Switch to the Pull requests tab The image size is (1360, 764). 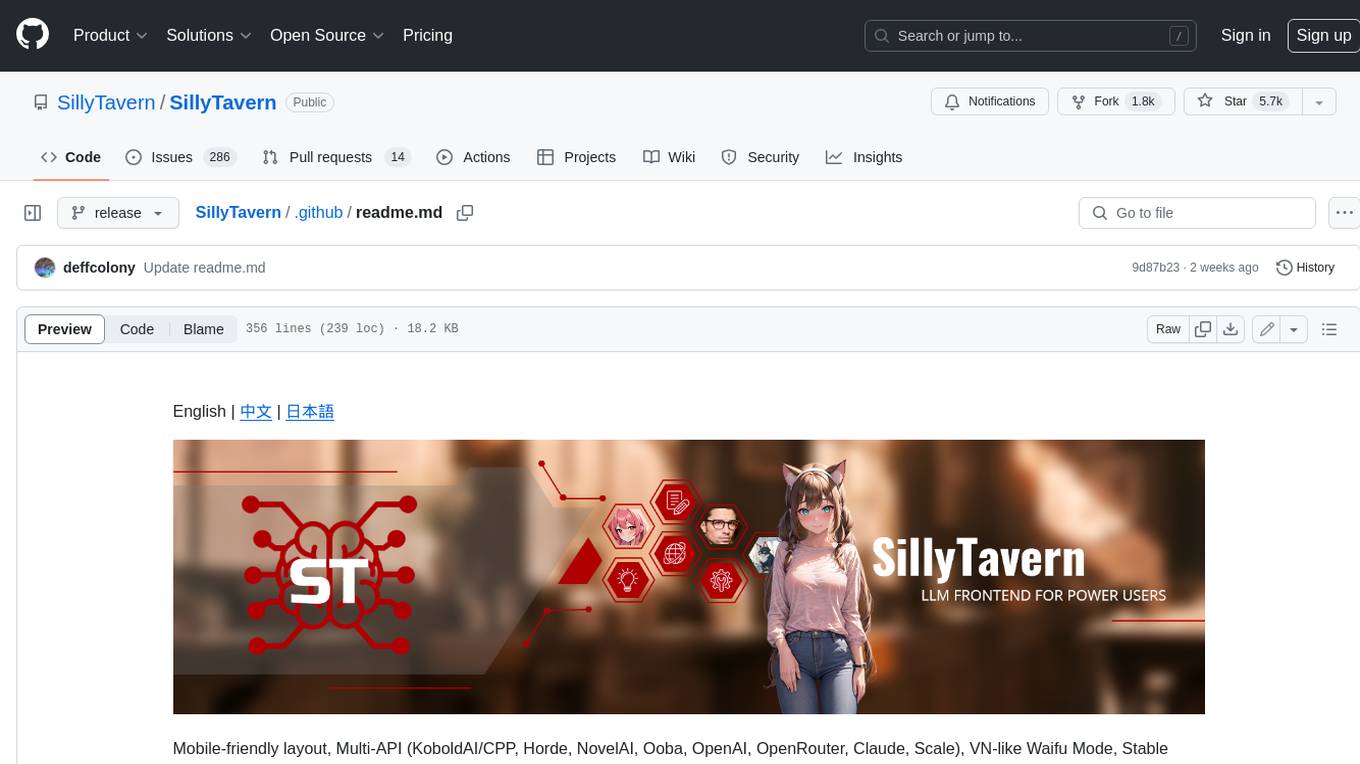[x=336, y=157]
